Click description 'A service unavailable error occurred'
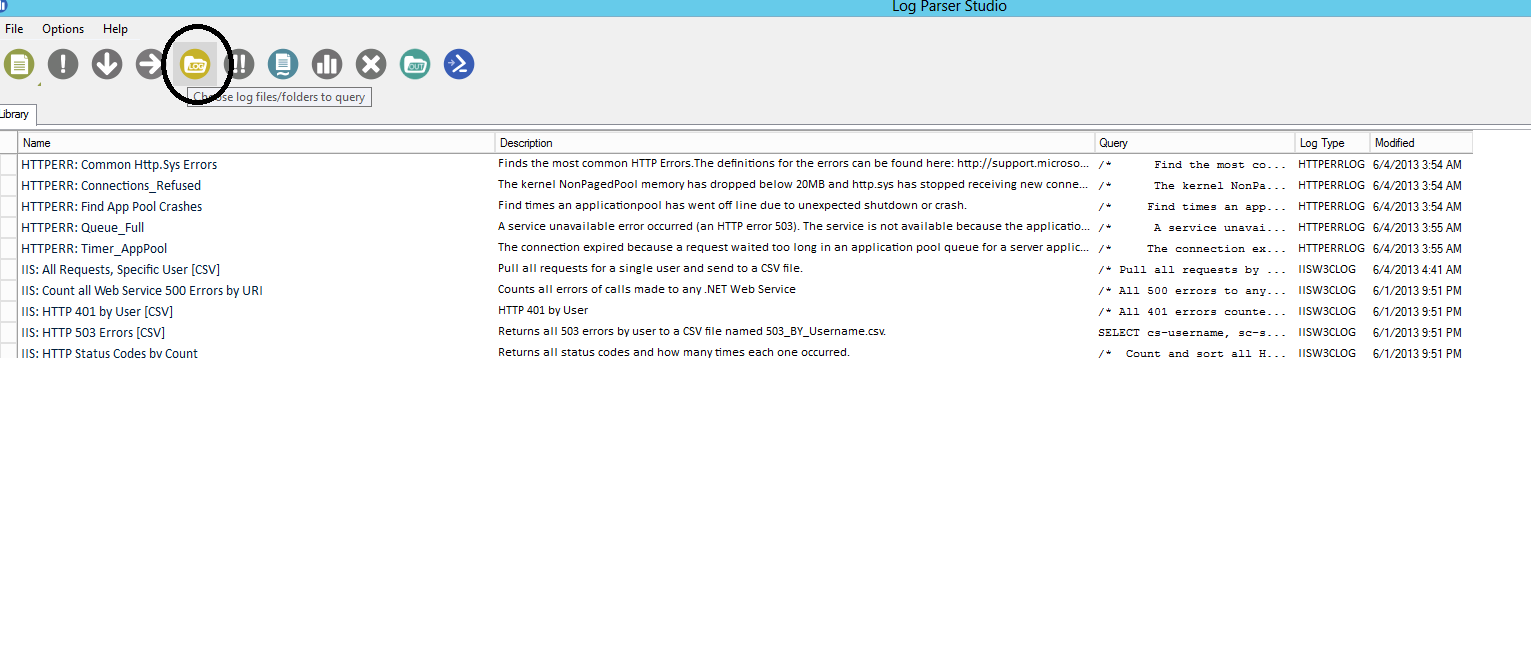The image size is (1531, 648). click(794, 226)
